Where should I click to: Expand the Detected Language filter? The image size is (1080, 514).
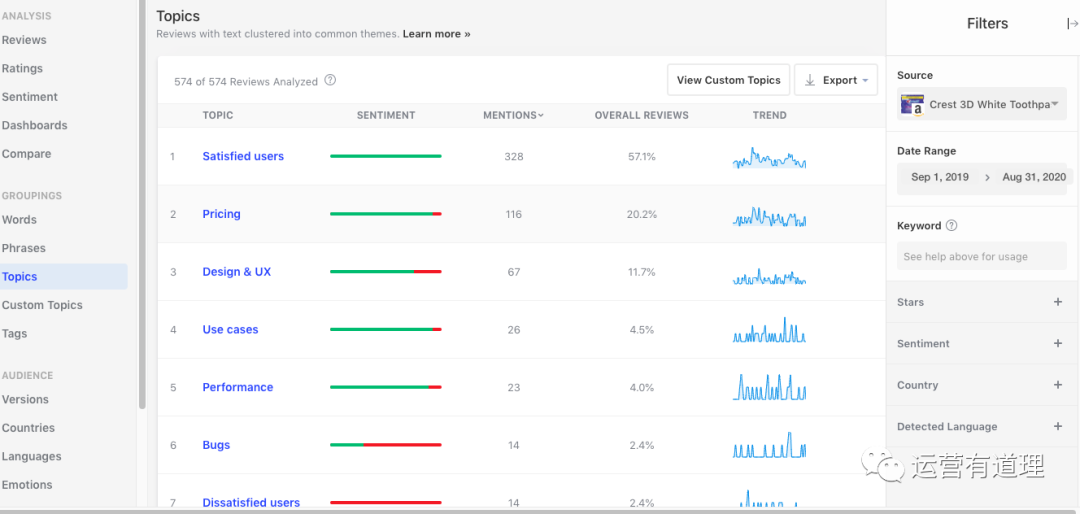click(1058, 426)
